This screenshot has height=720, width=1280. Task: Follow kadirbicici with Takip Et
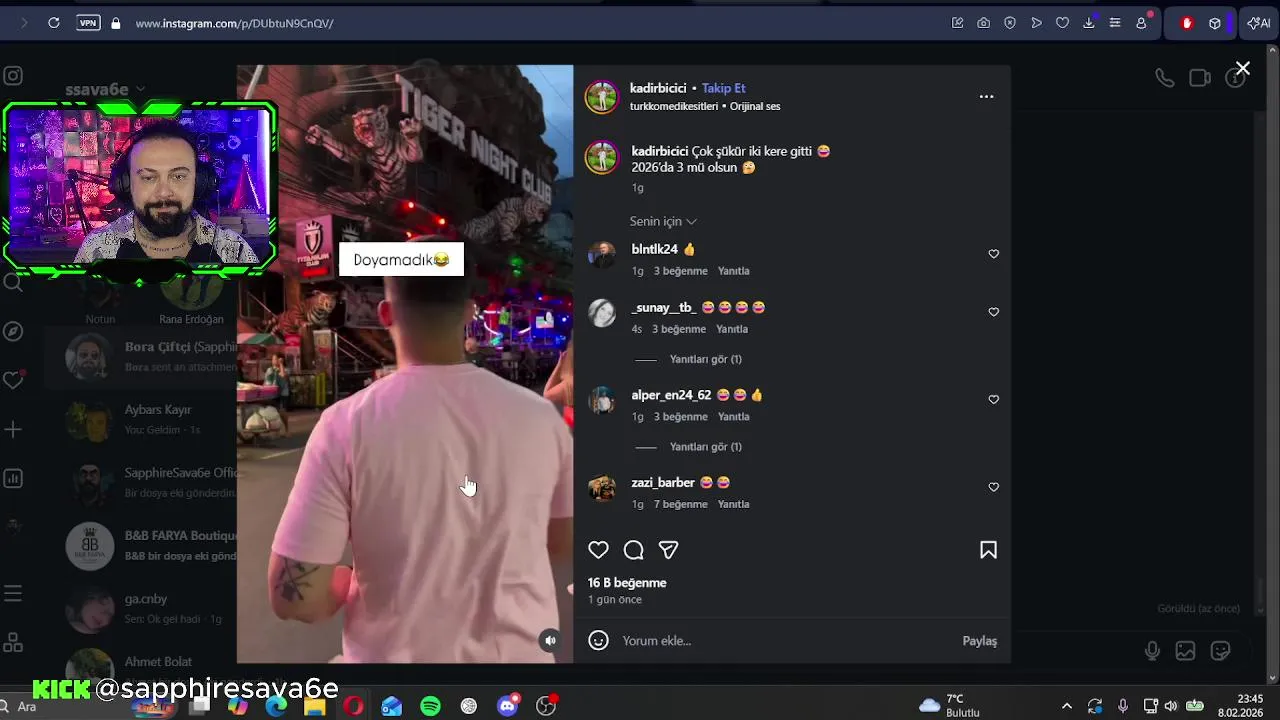pos(723,88)
